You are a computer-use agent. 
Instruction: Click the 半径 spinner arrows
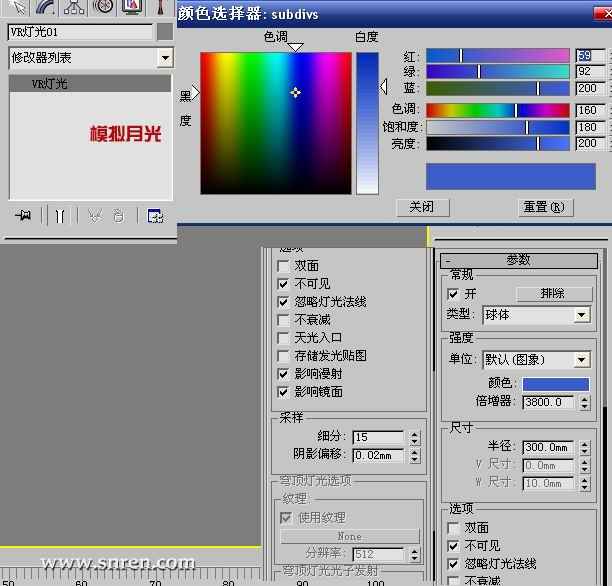[x=584, y=447]
